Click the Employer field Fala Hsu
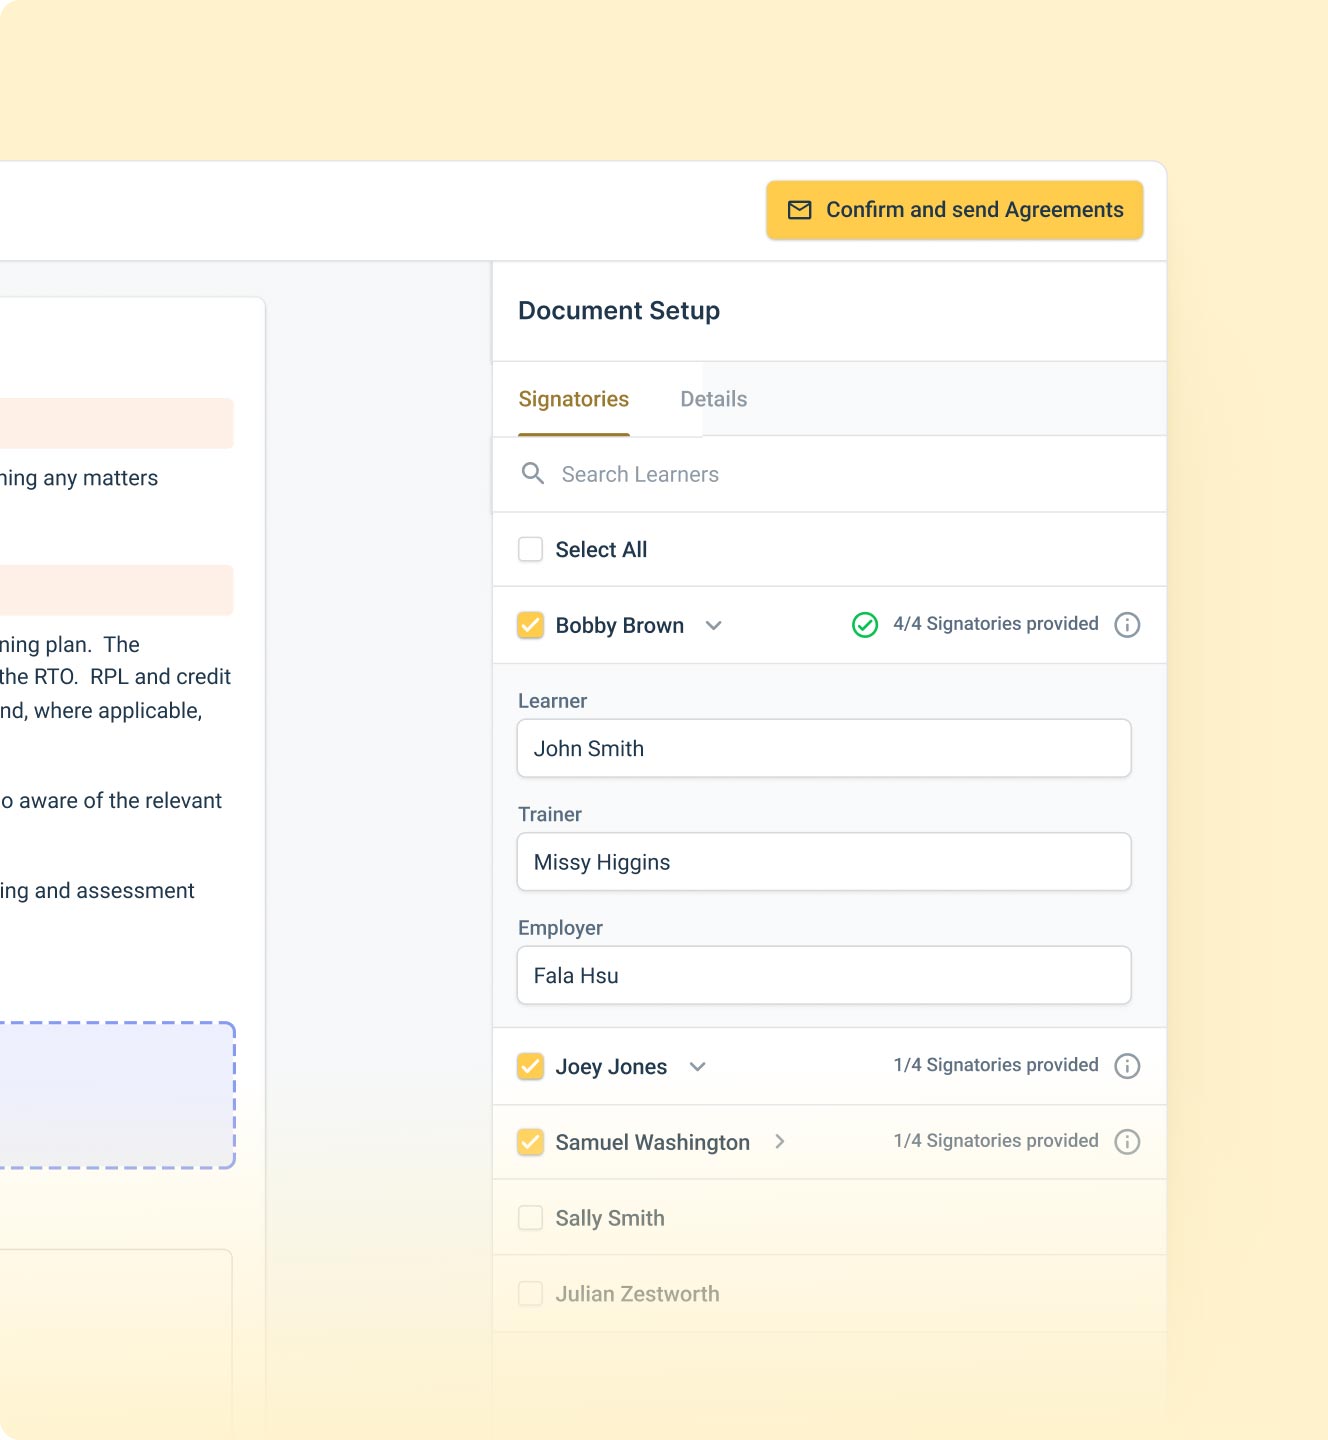 click(824, 975)
